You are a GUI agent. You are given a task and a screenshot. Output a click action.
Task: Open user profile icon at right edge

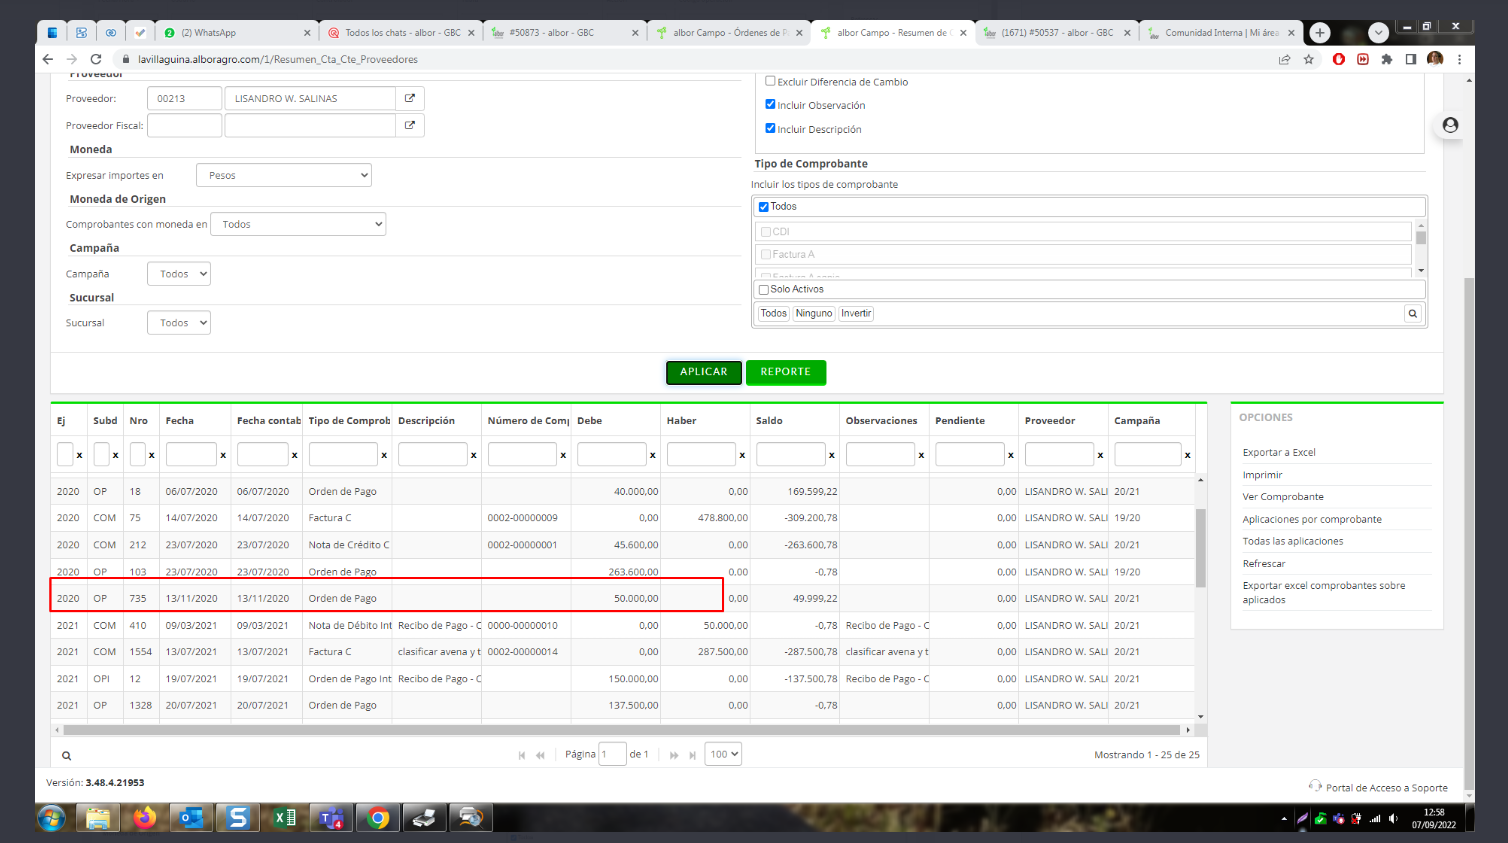1450,125
